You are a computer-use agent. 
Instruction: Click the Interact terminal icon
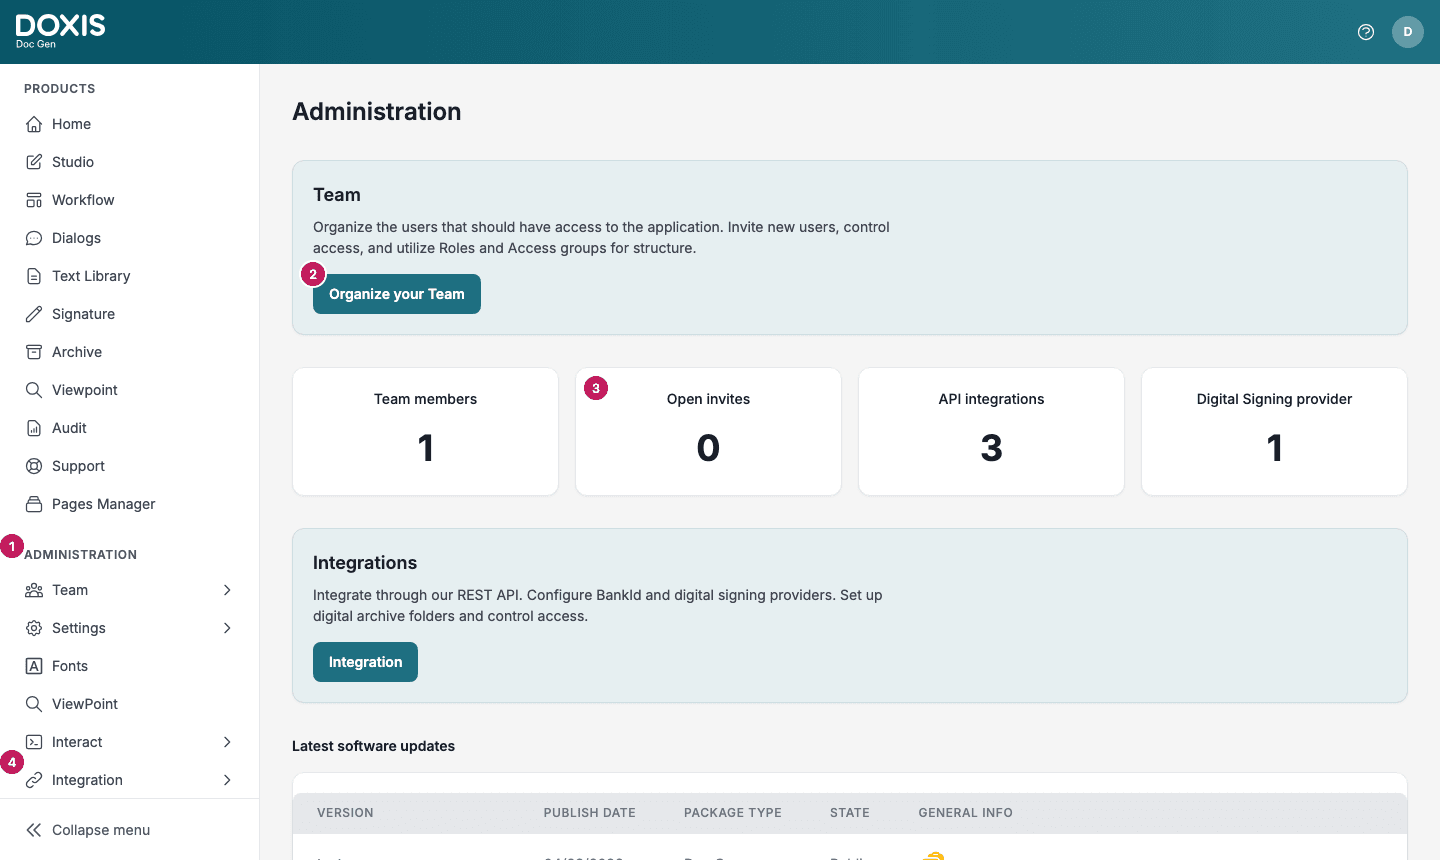click(34, 742)
